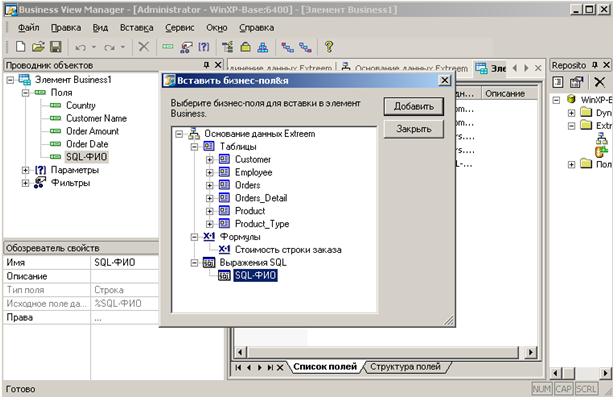Close the Проводник объектов panel

point(218,65)
